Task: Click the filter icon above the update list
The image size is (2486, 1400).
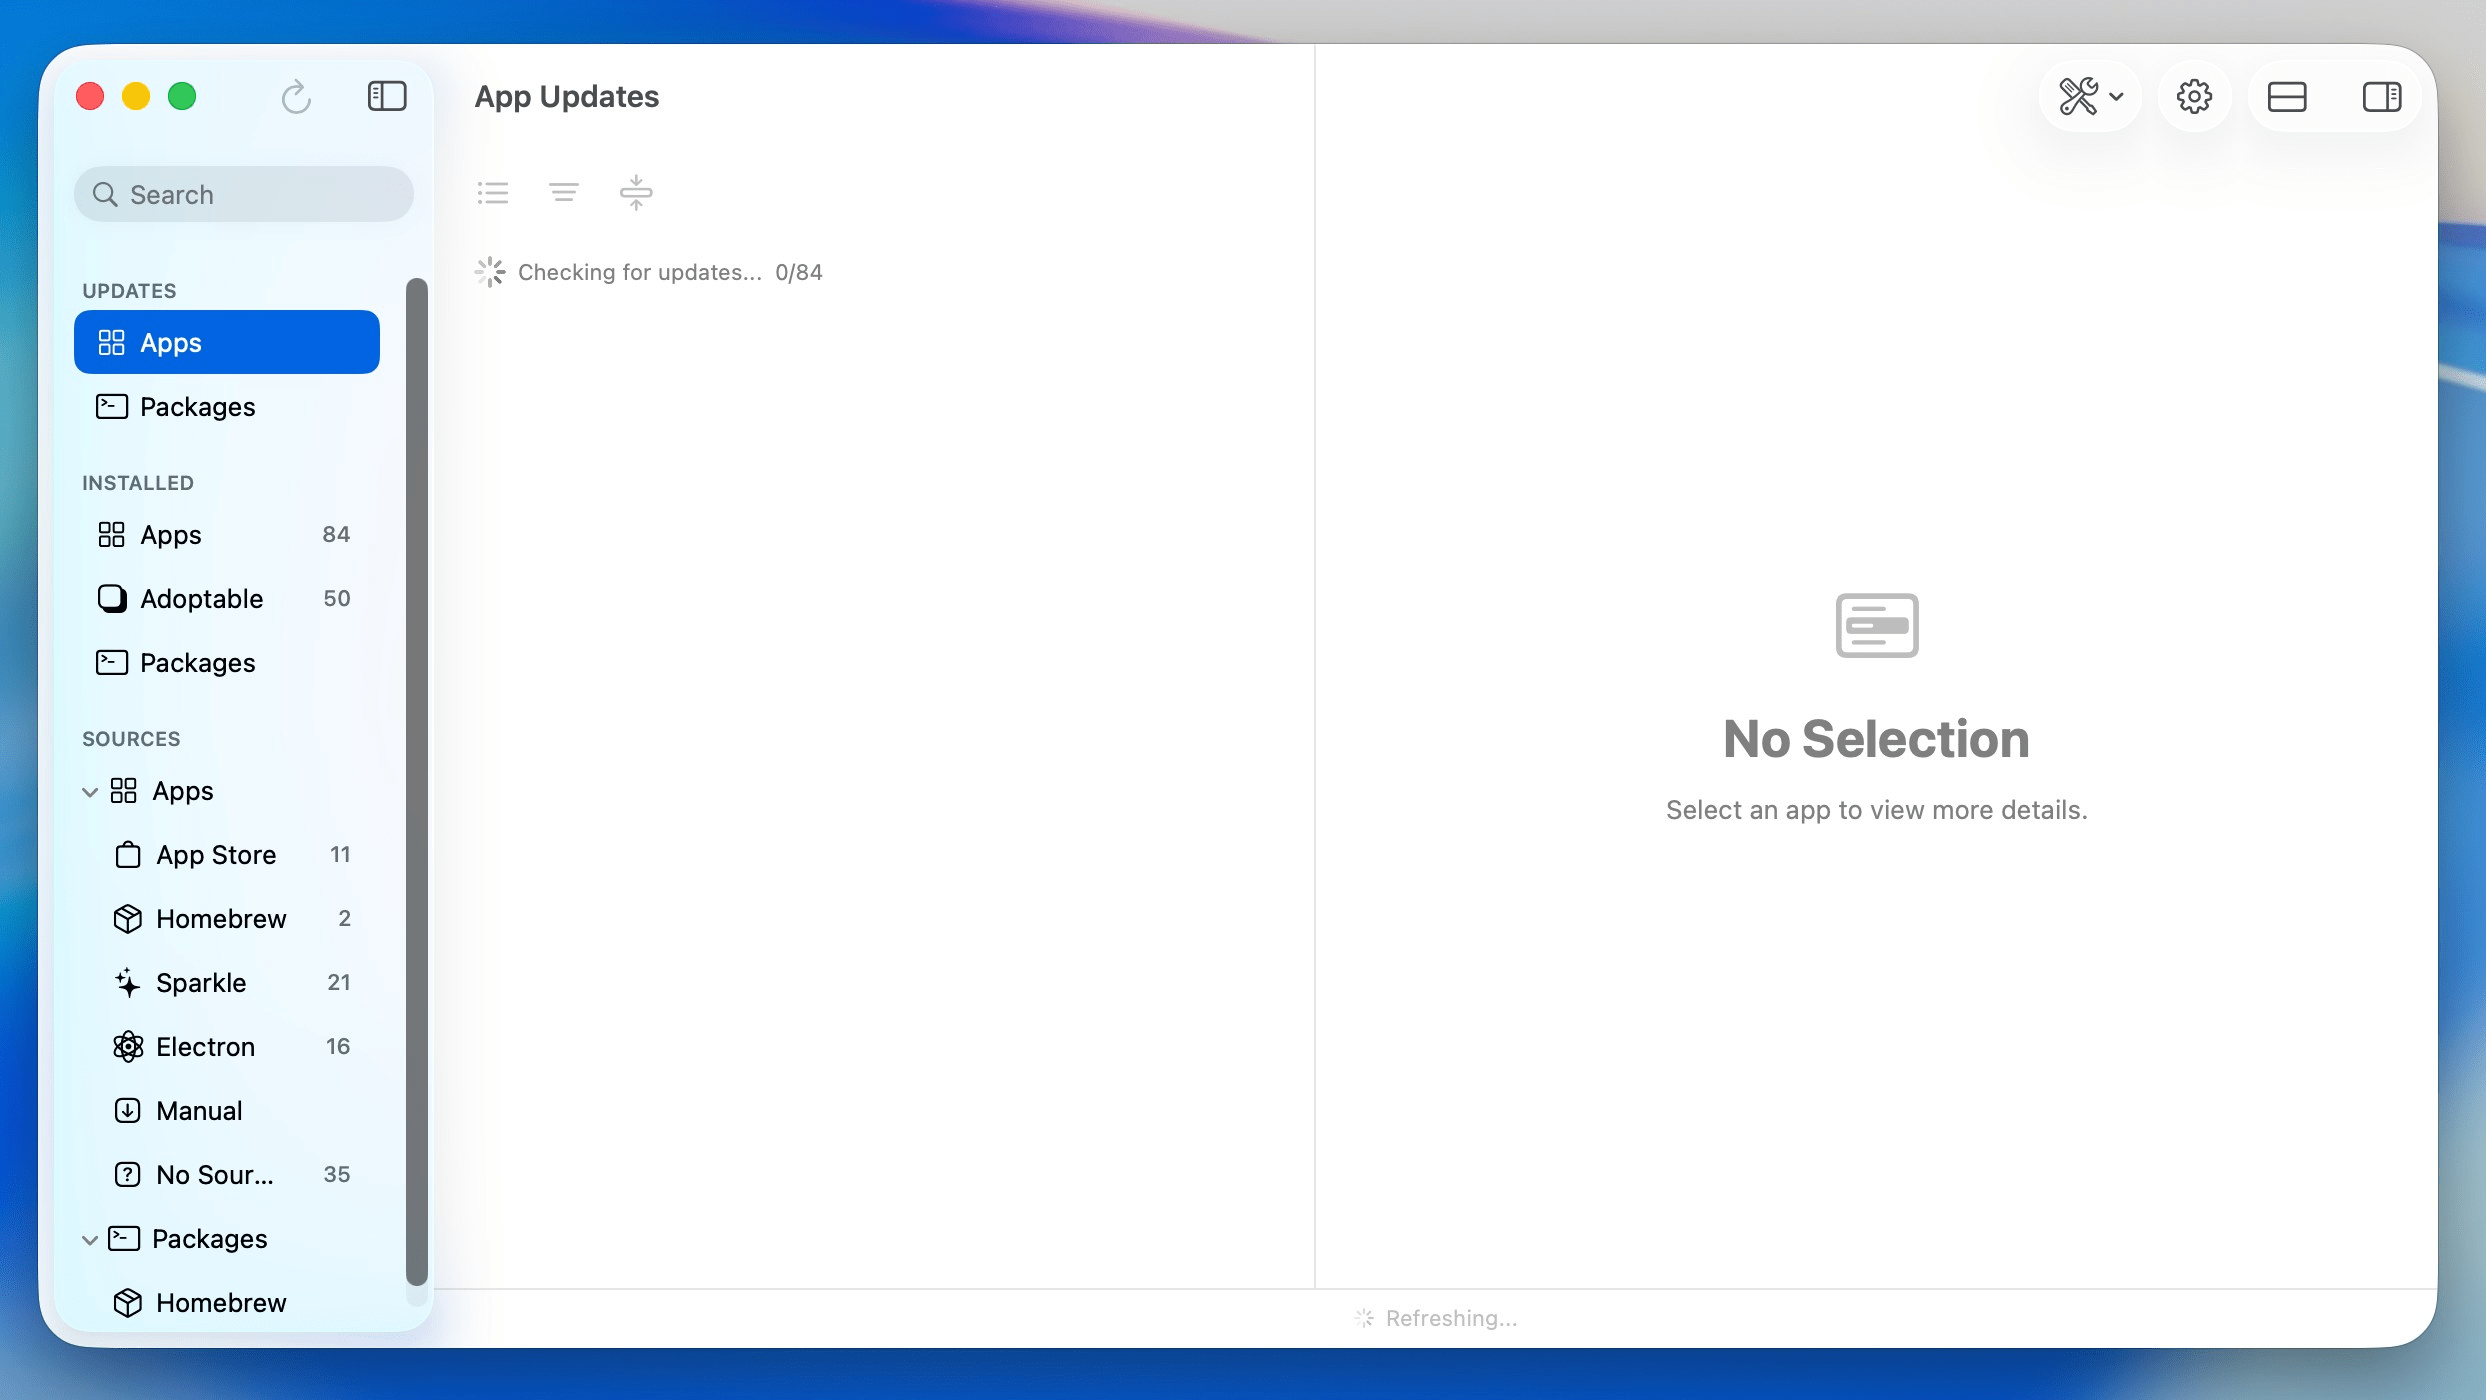Action: [x=563, y=192]
